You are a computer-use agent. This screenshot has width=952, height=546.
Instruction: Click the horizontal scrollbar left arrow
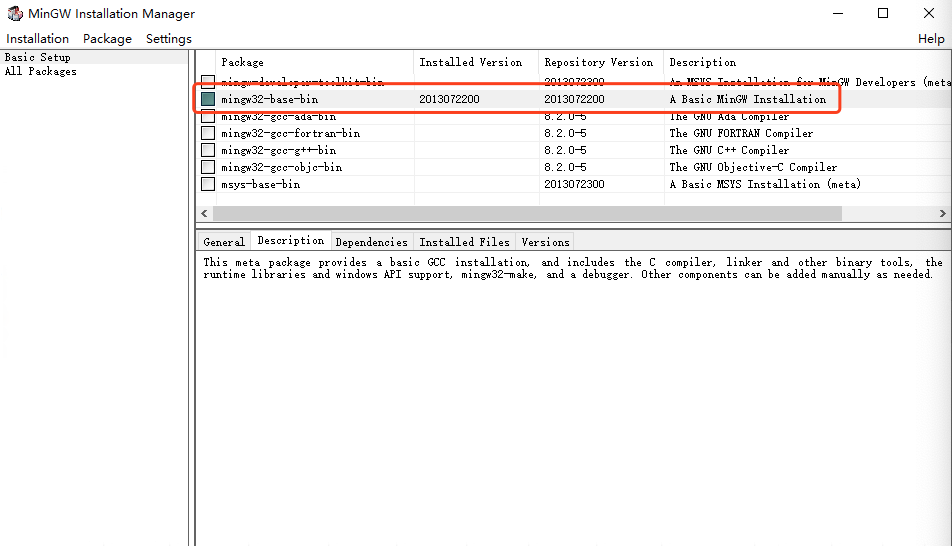click(205, 213)
